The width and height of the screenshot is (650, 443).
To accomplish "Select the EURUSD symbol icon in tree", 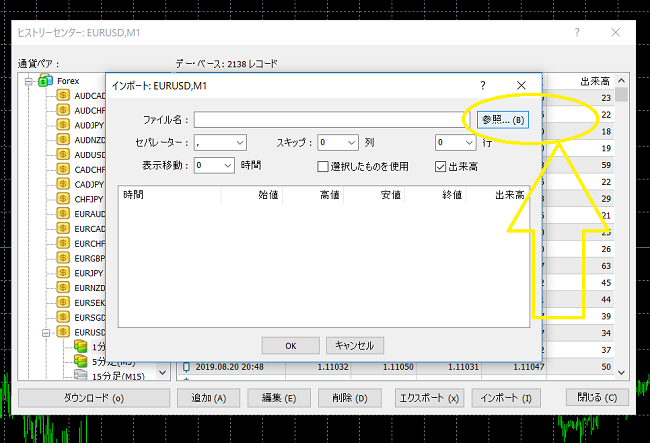I will tap(63, 331).
